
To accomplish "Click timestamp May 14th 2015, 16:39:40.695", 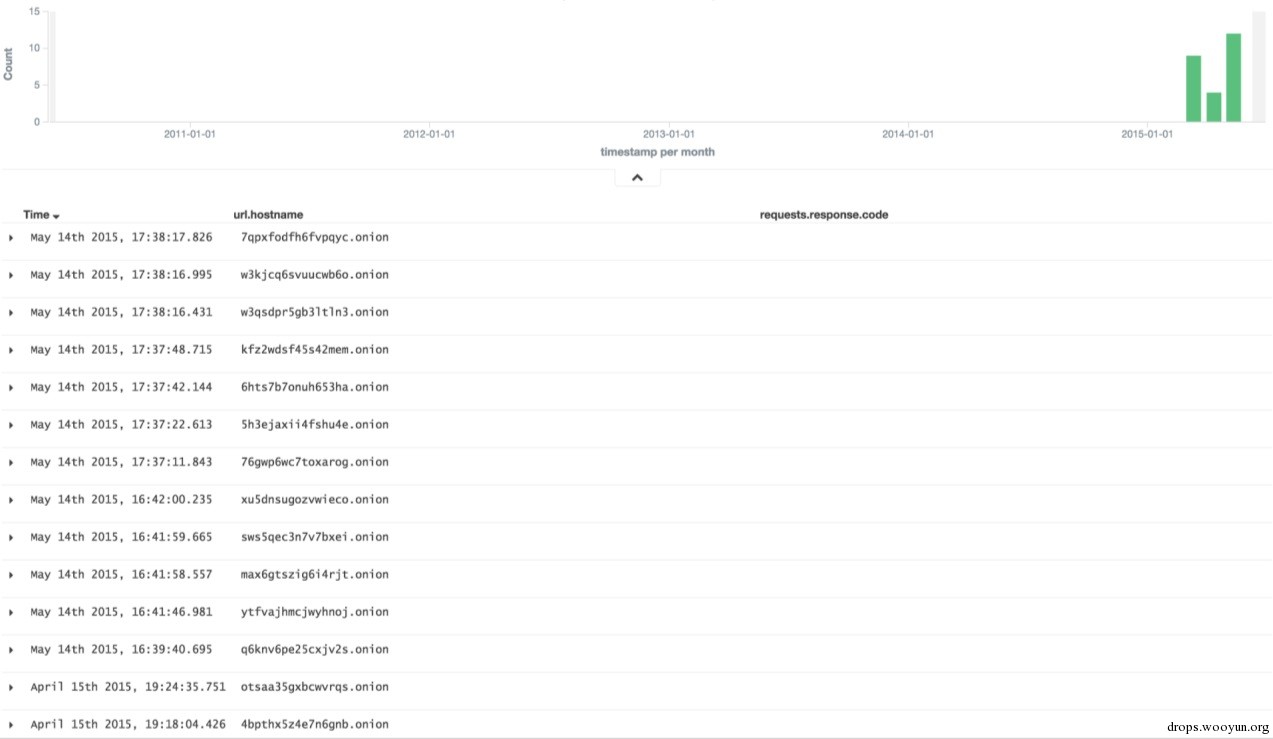I will [x=121, y=649].
